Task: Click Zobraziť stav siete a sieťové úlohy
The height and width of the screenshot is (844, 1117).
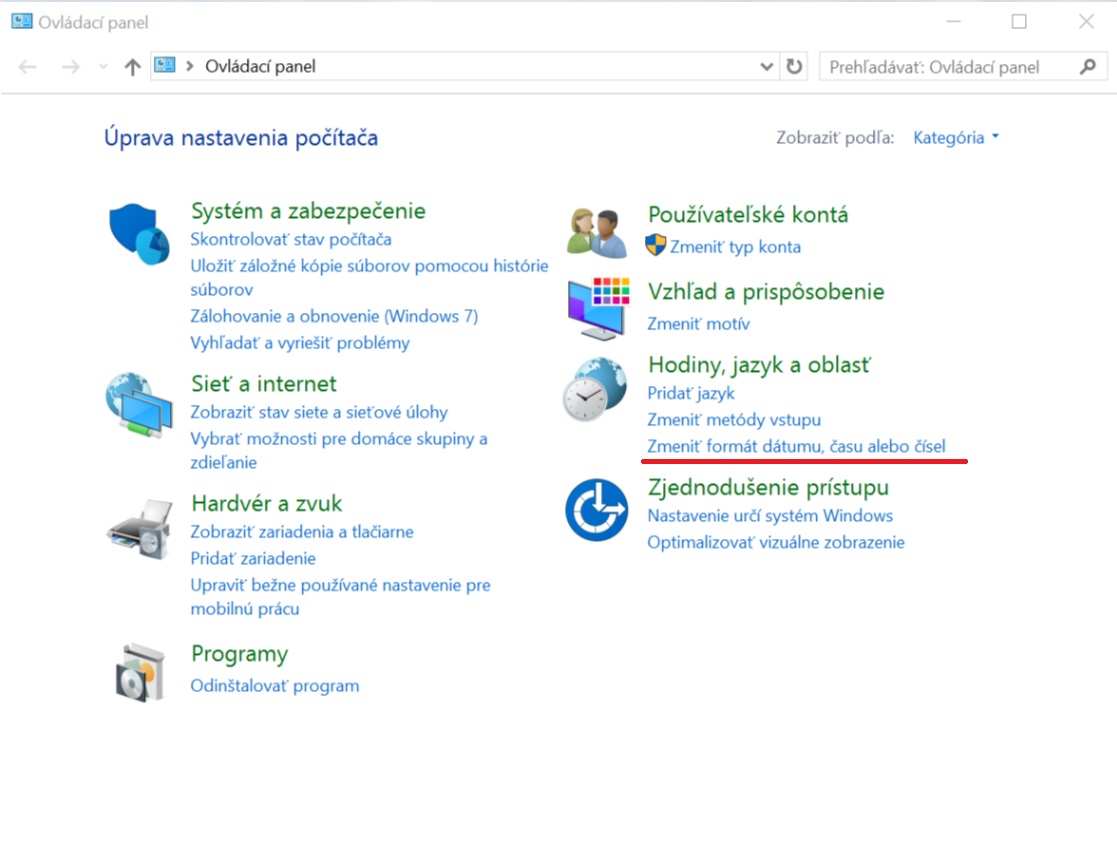Action: pyautogui.click(x=319, y=412)
